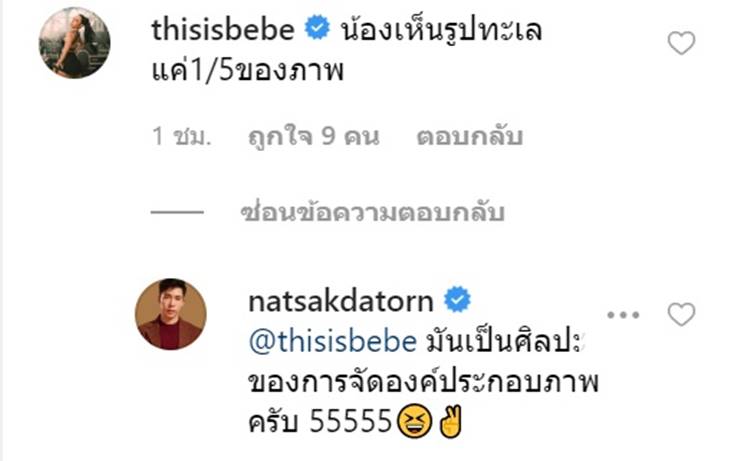Viewport: 750px width, 461px height.
Task: Like the reply by natsakdatorn
Action: click(x=681, y=314)
